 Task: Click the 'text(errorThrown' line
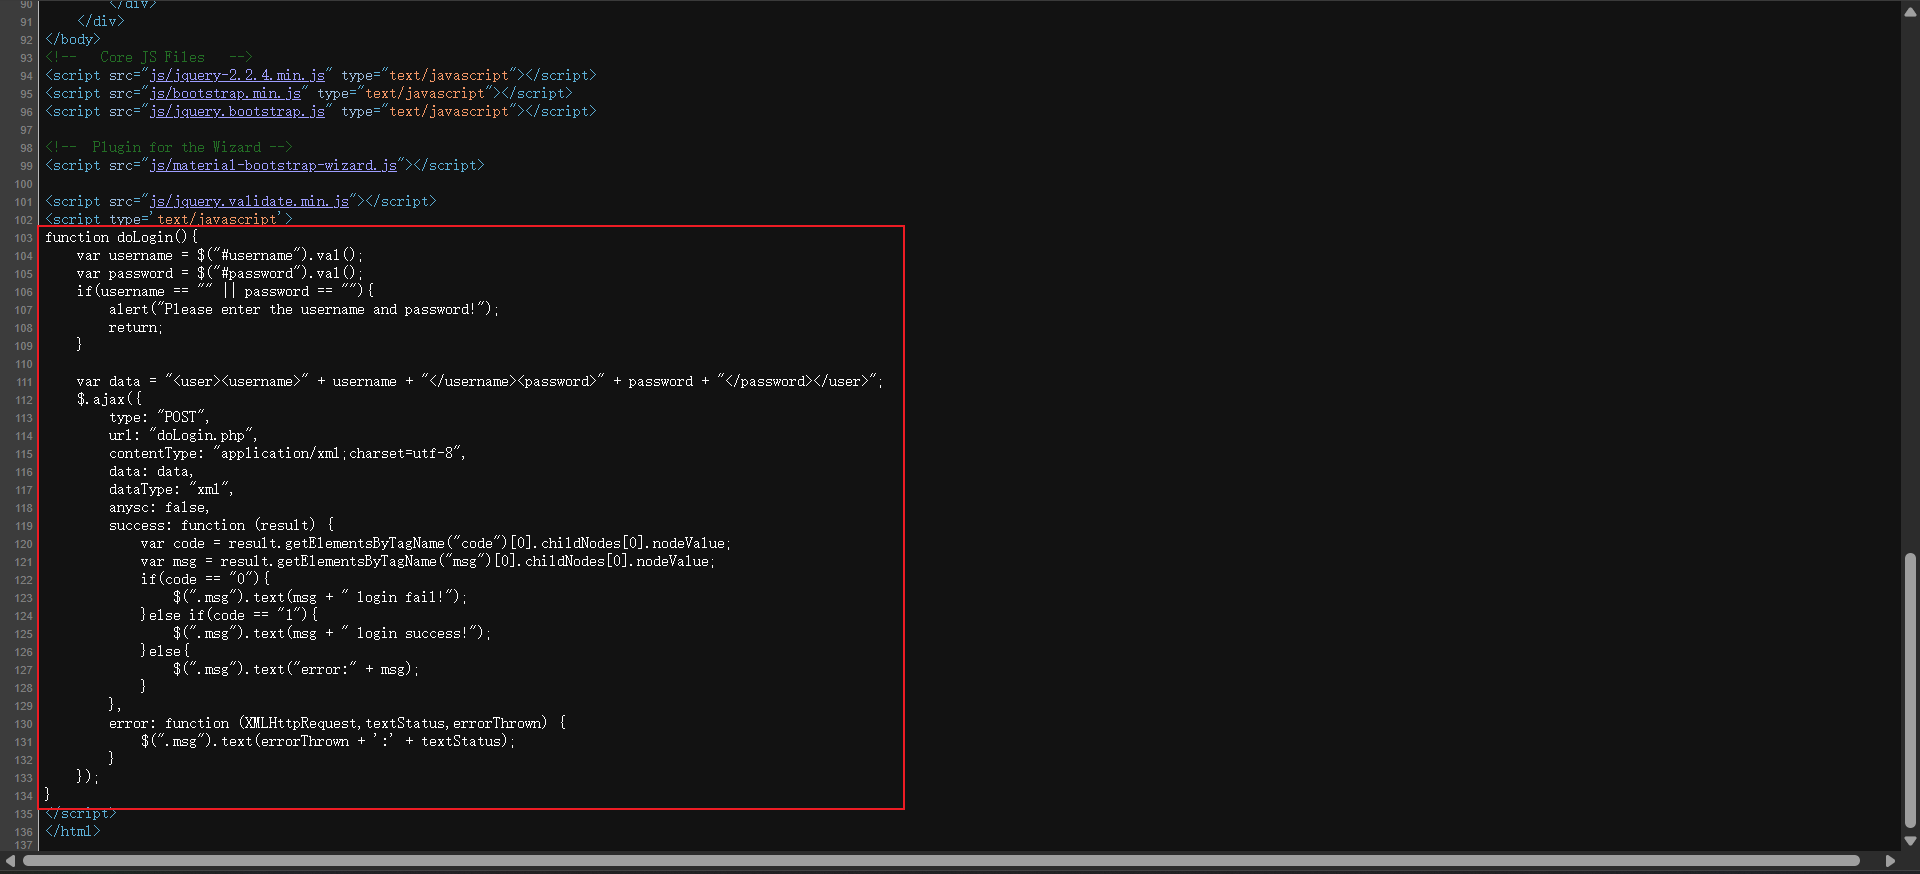point(328,741)
